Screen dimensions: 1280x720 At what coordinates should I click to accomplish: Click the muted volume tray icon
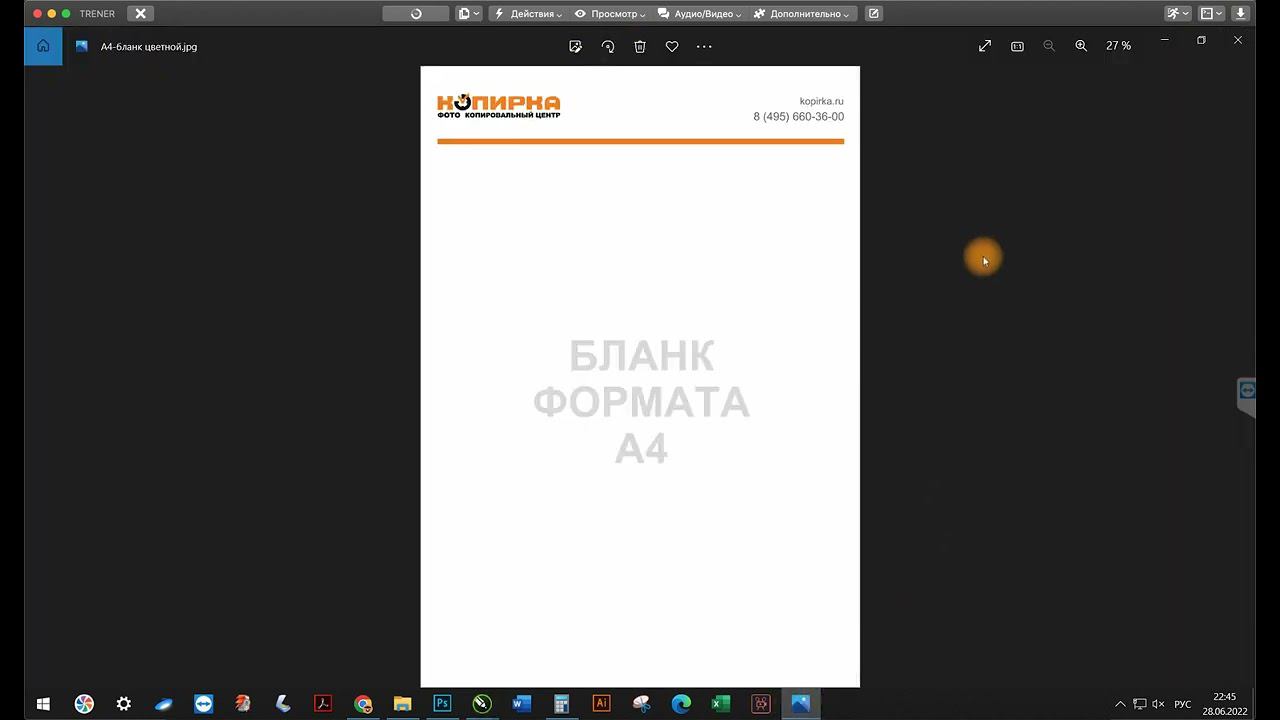(1158, 704)
